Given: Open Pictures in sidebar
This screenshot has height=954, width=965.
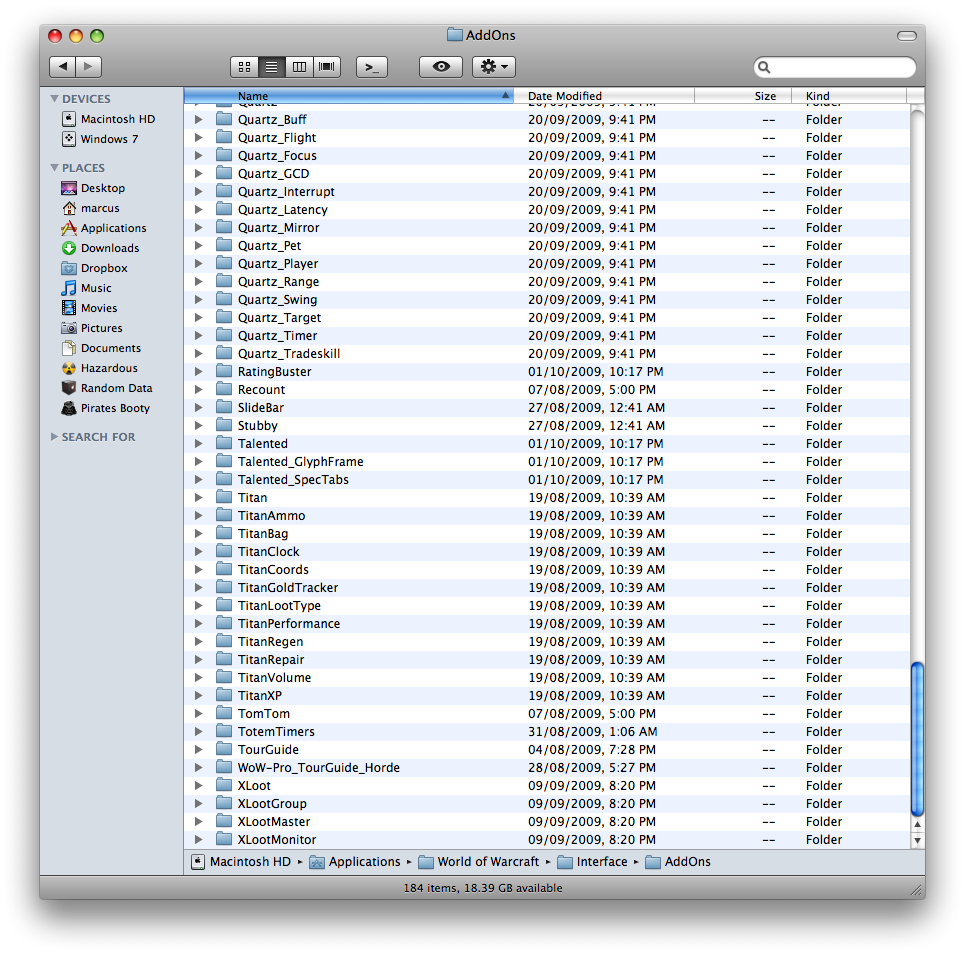Looking at the screenshot, I should (92, 328).
